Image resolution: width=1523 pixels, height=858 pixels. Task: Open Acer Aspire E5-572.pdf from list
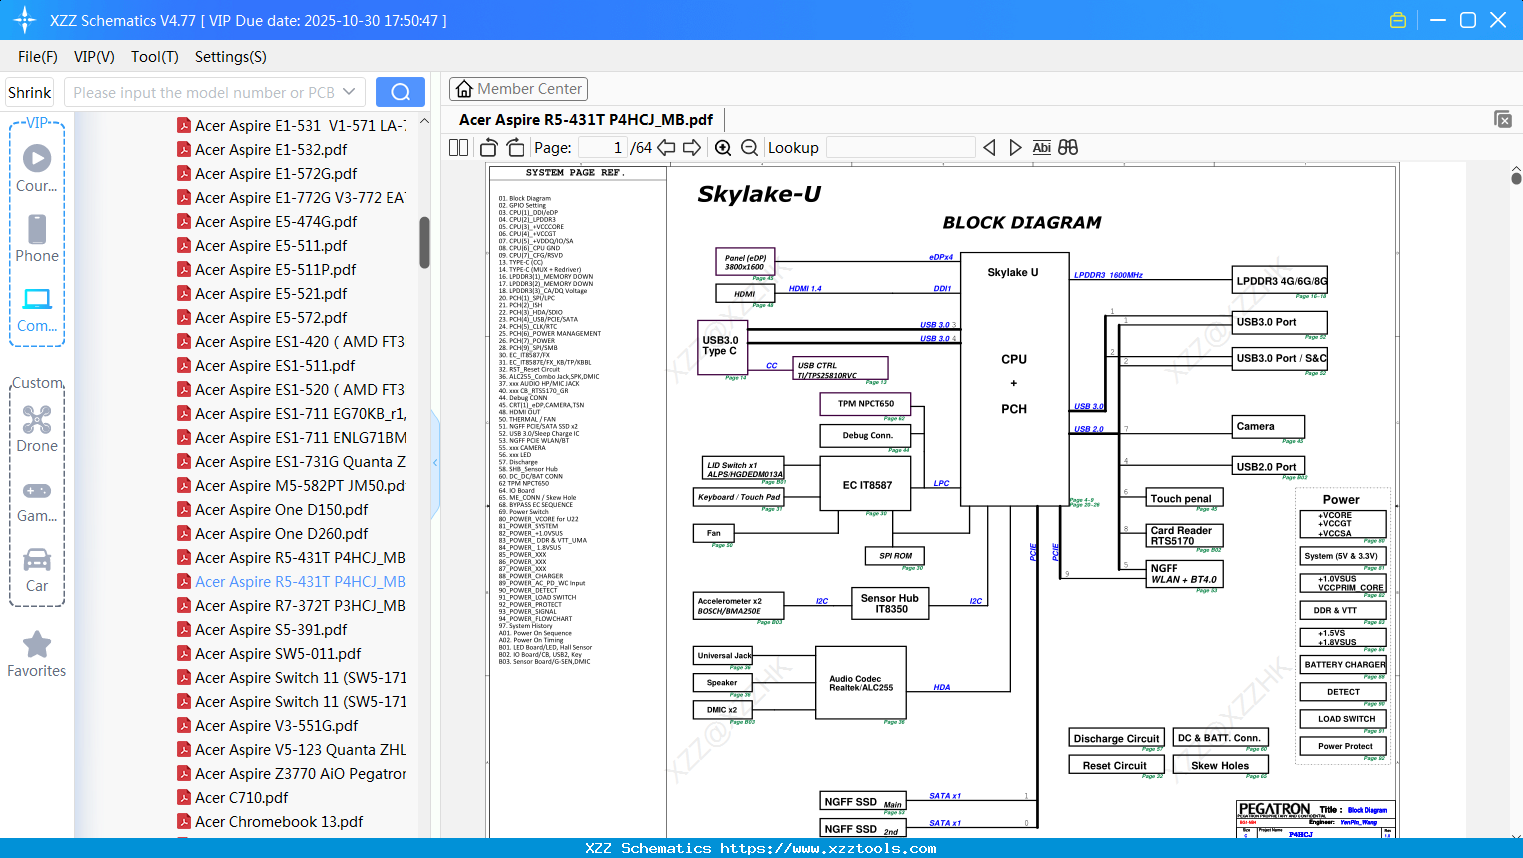click(271, 318)
